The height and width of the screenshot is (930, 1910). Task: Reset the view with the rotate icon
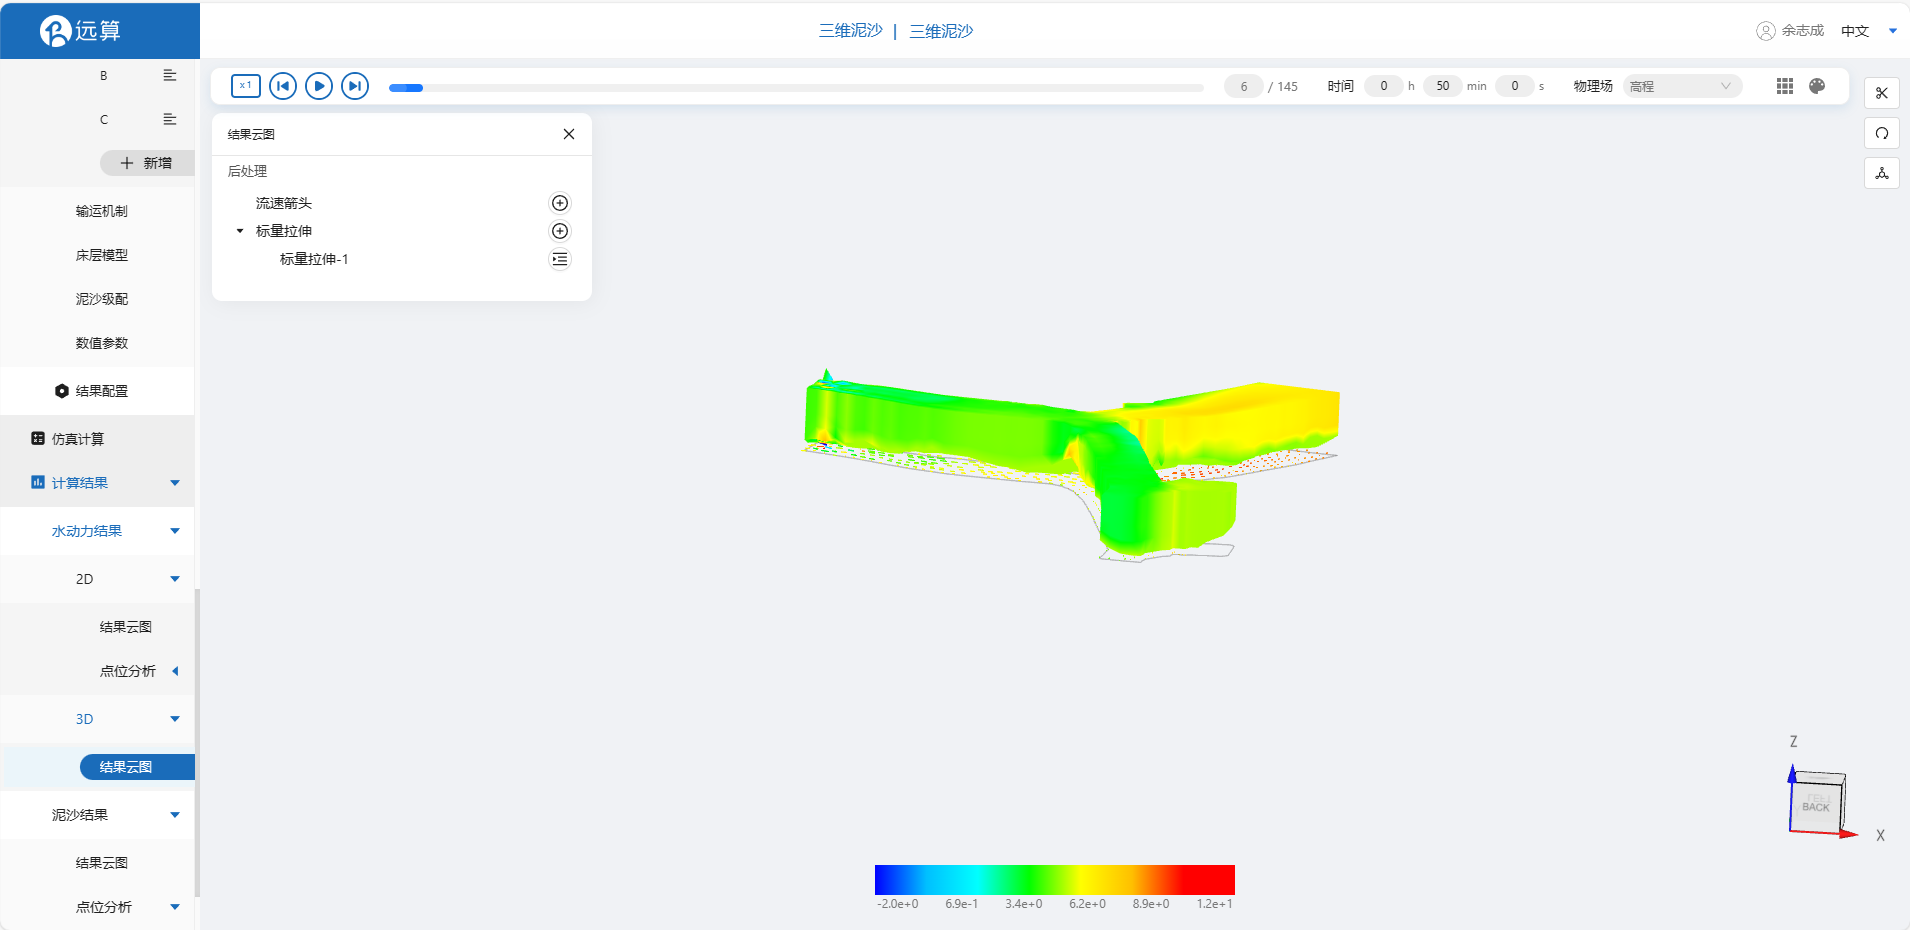1882,133
